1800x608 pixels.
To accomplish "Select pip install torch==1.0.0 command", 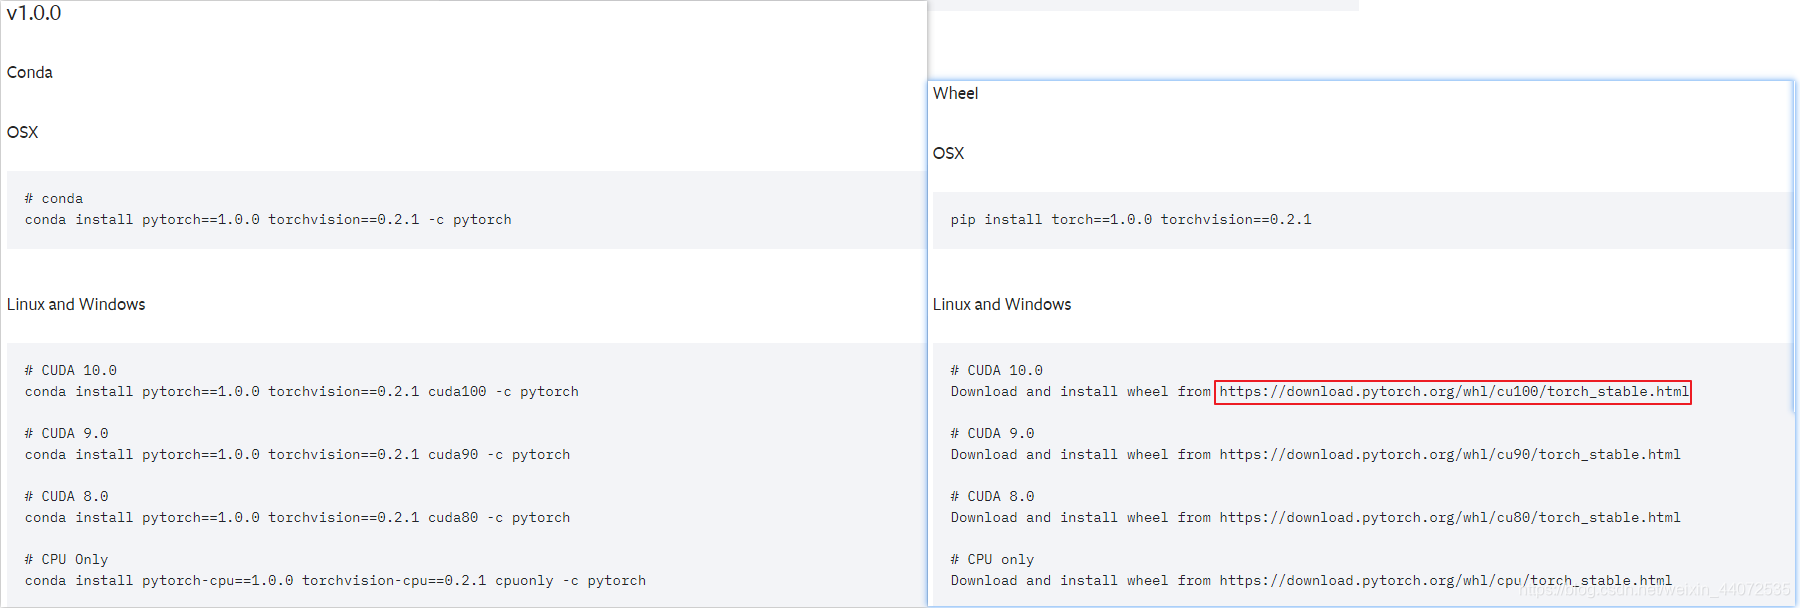I will tap(1131, 220).
